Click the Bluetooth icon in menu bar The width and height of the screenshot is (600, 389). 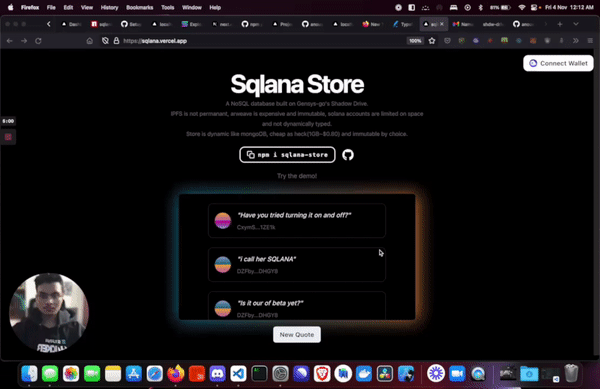pos(481,7)
